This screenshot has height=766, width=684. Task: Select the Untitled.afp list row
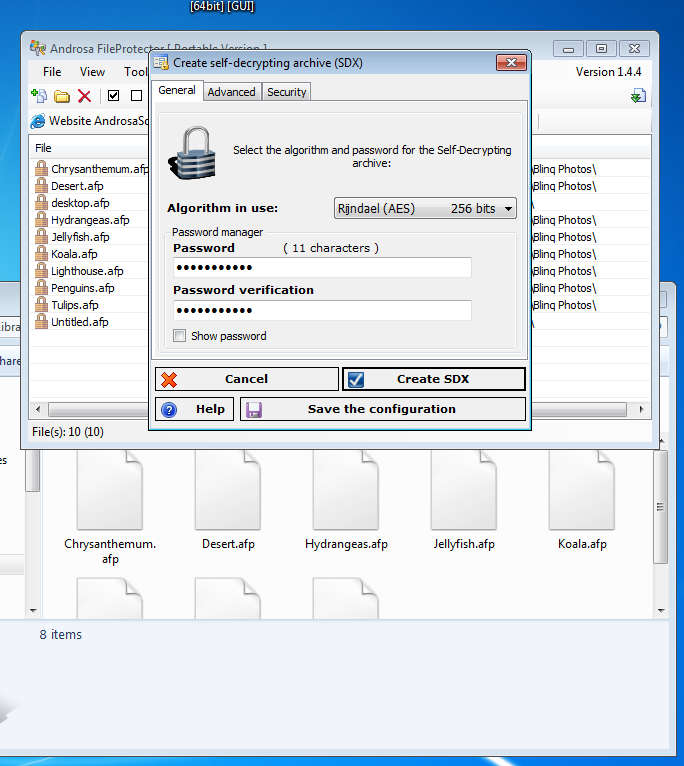coord(90,322)
